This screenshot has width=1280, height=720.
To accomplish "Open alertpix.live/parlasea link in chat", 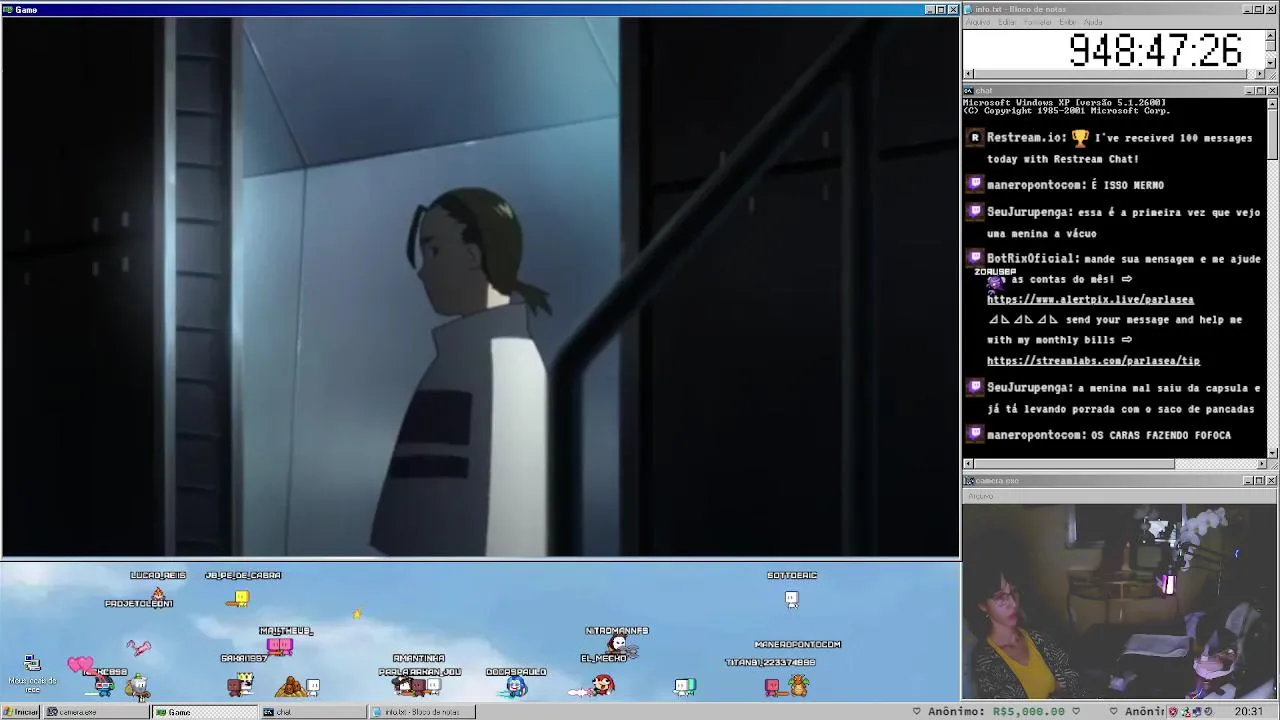I will coord(1090,299).
